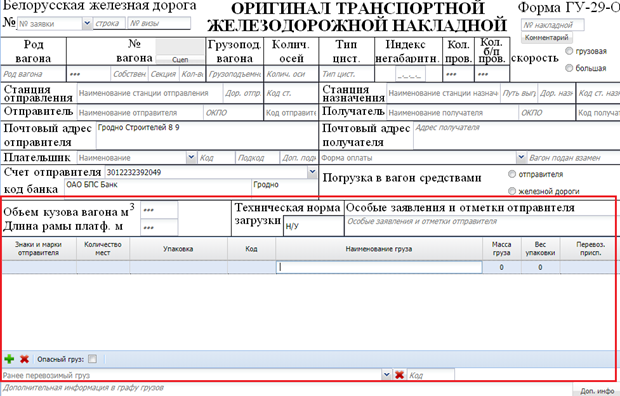Viewport: 620px width, 396px height.
Task: Click the Масса груза column header
Action: tap(501, 249)
